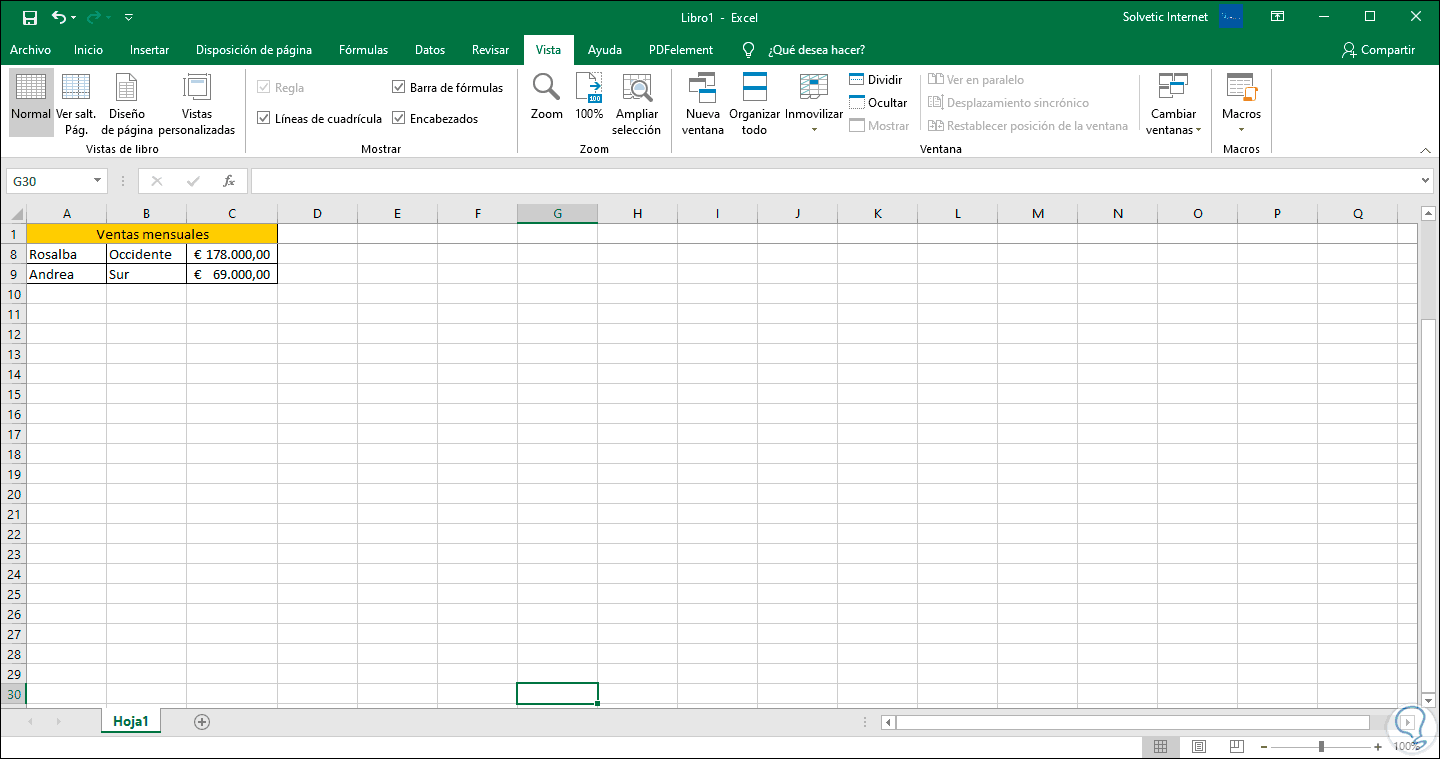Open the Ayuda tab

(605, 50)
